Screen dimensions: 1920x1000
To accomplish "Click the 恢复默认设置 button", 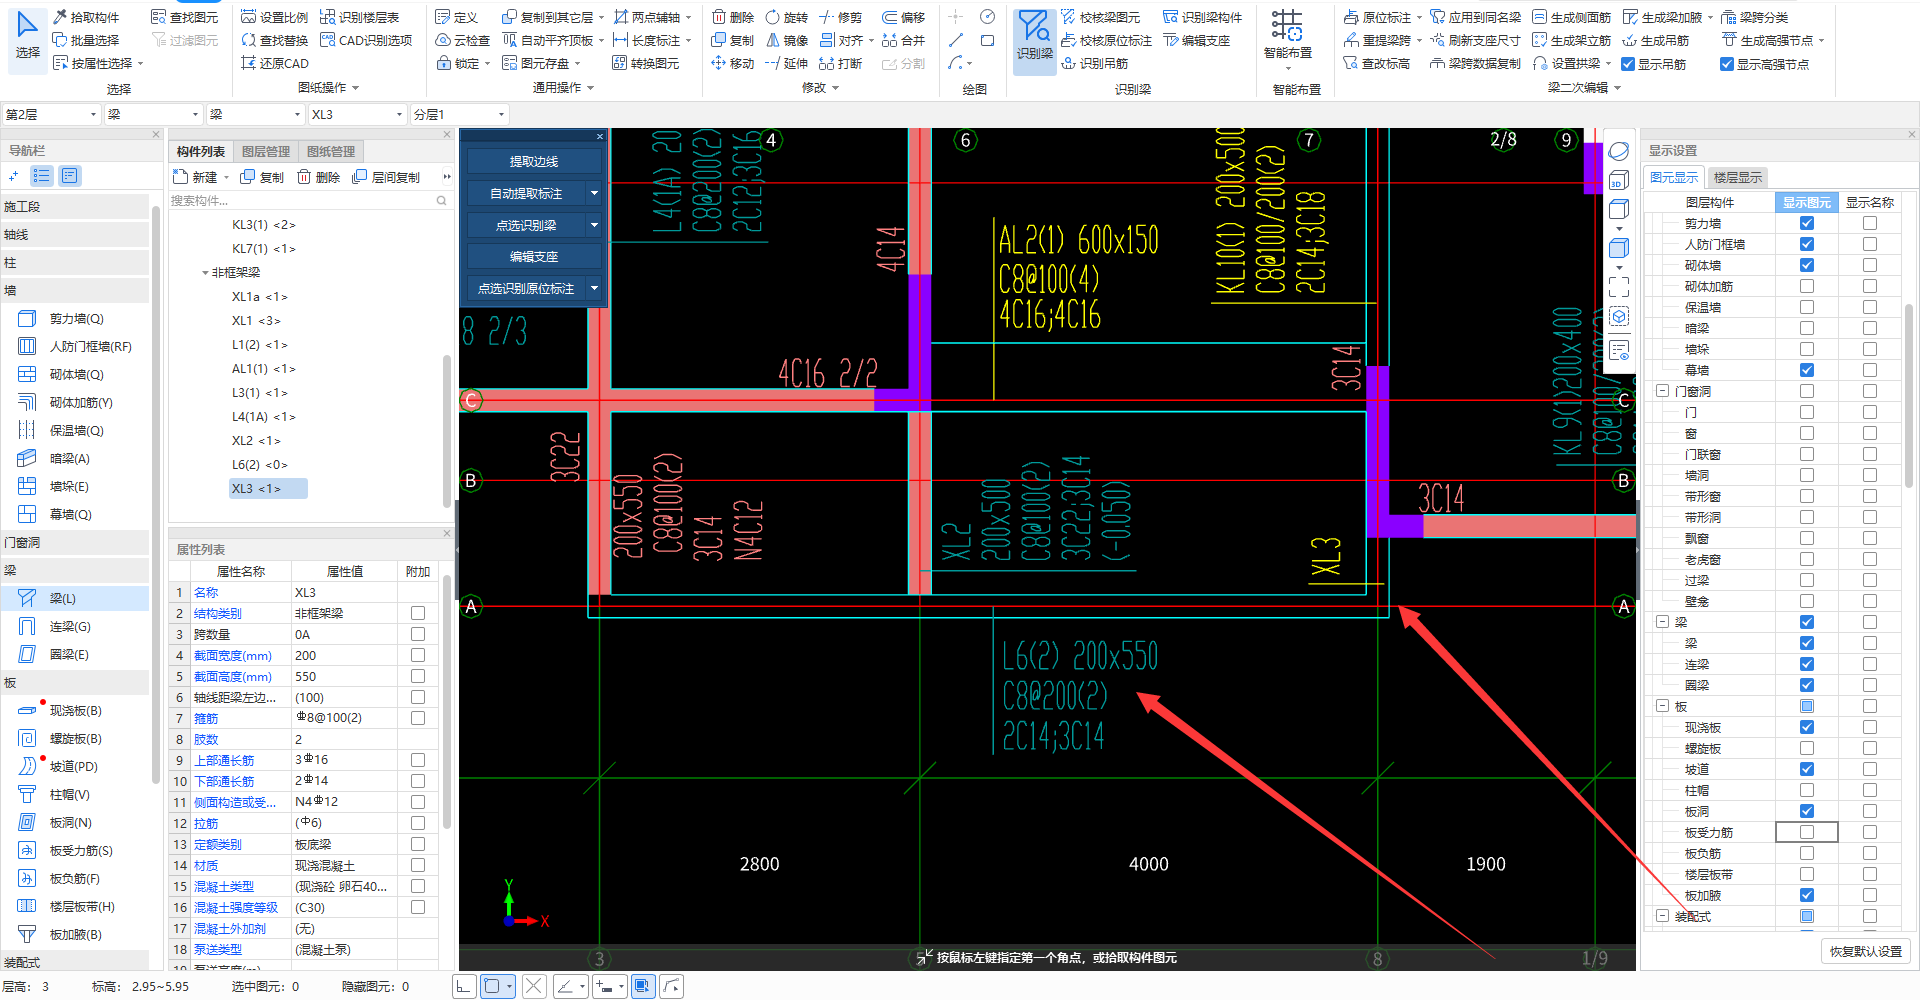I will pos(1866,951).
